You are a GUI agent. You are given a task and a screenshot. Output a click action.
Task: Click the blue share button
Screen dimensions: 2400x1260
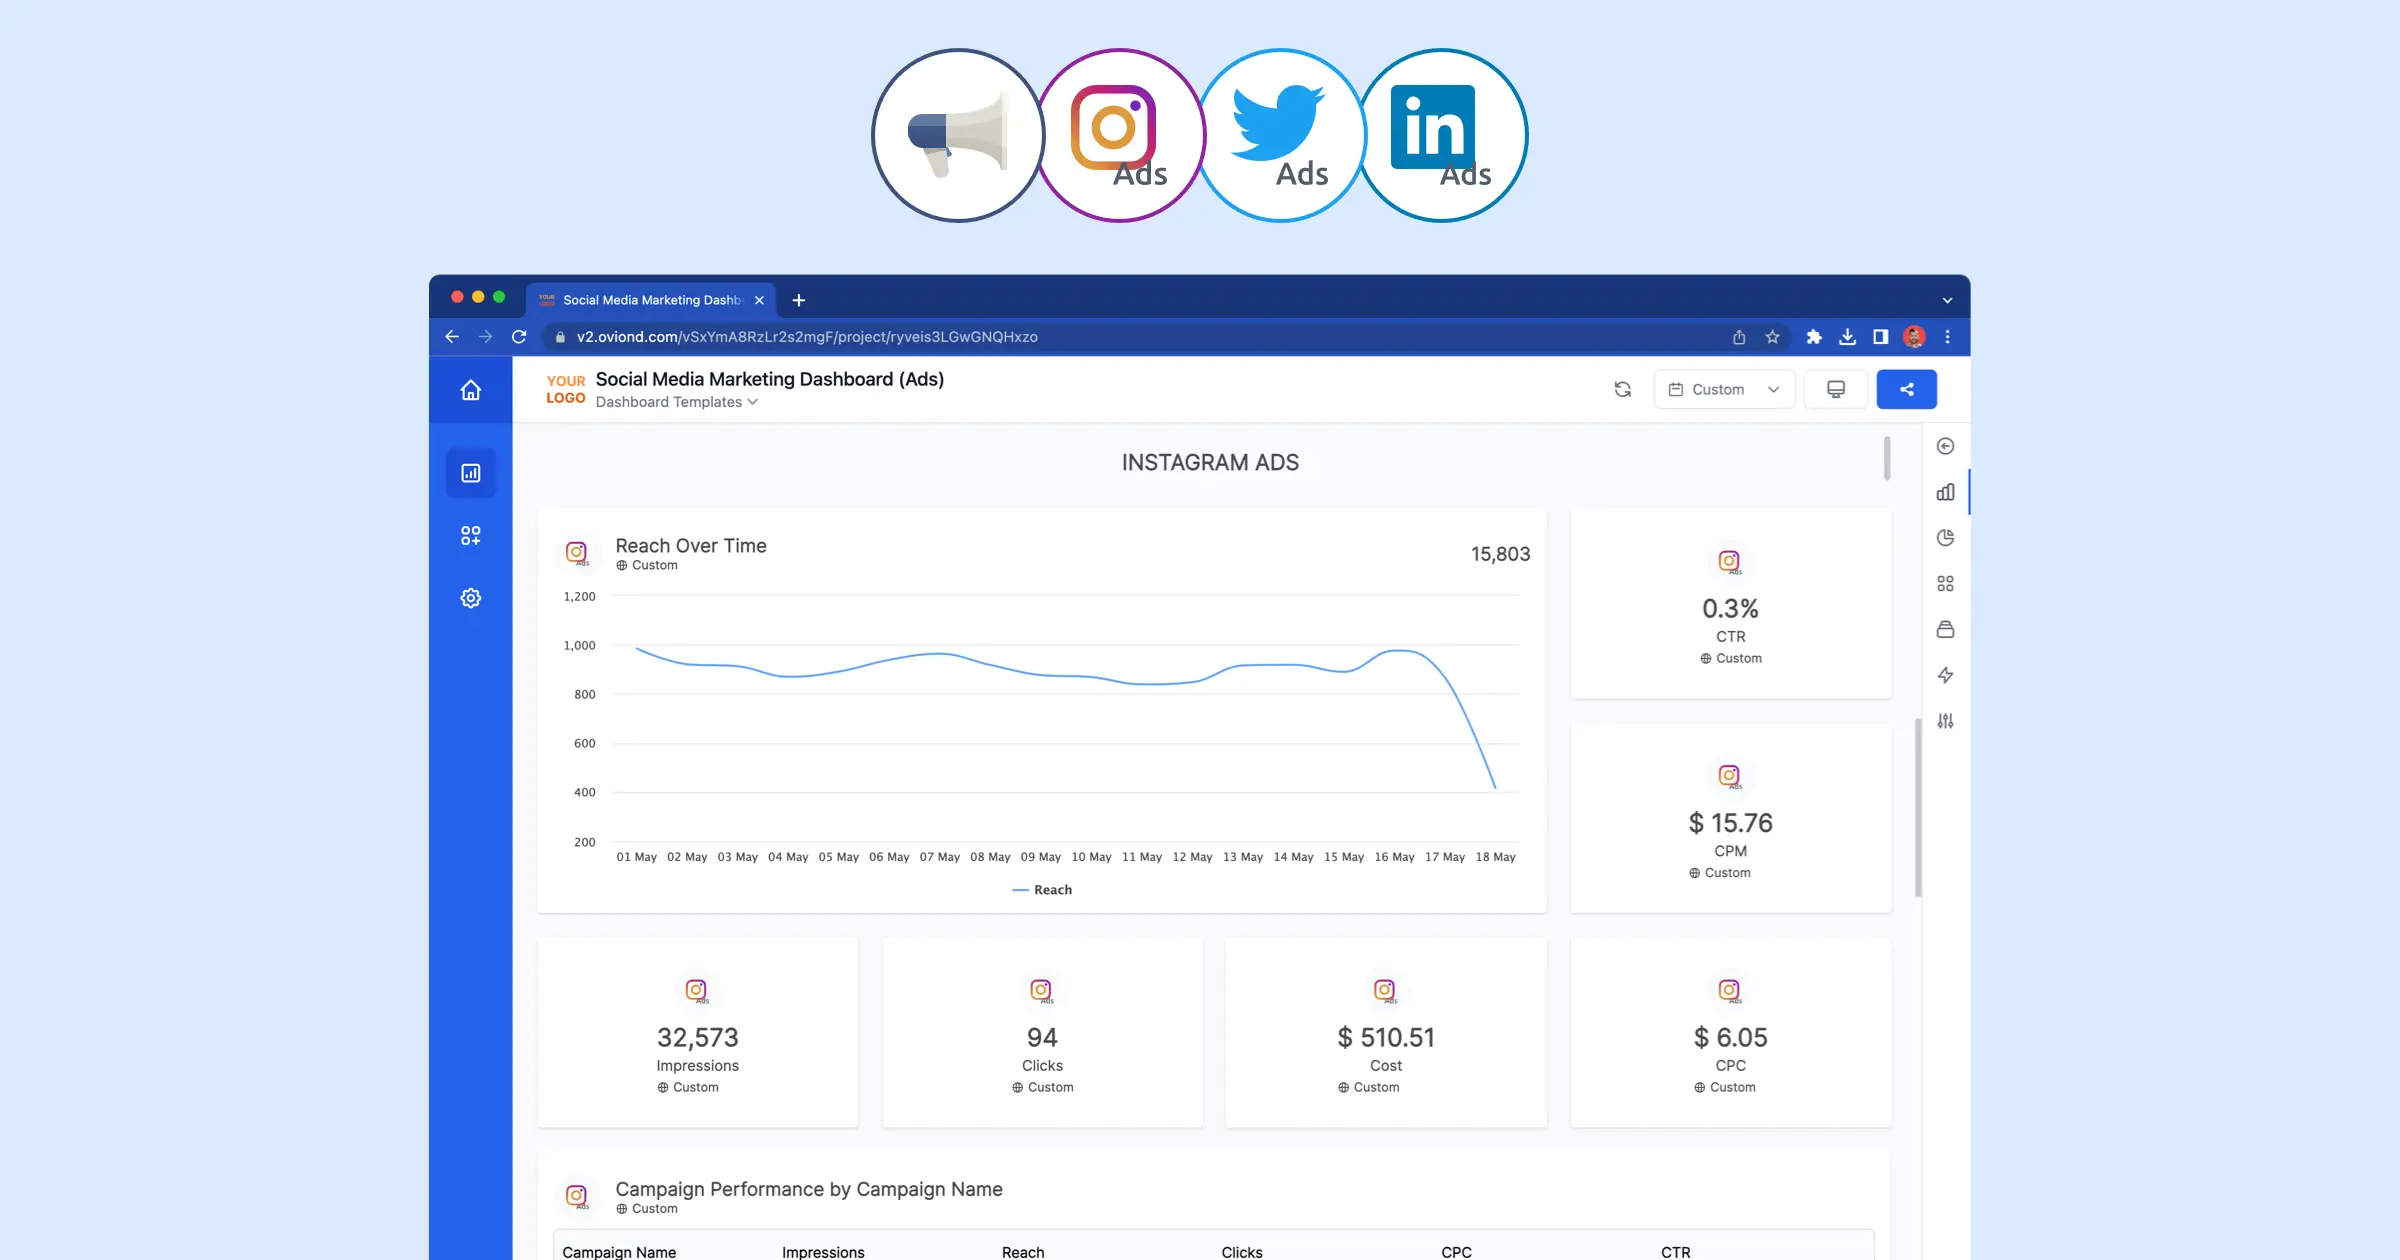(1906, 389)
